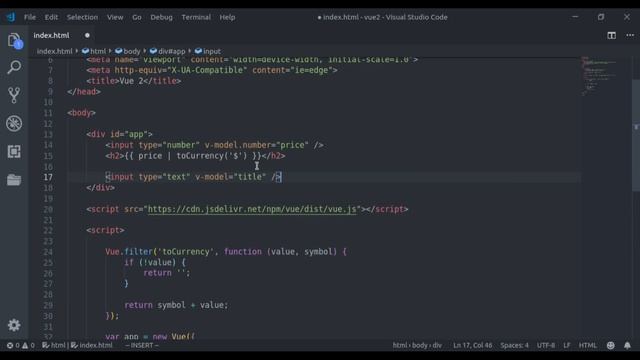Click the div id="app" line
Viewport: 640px width, 360px height.
point(119,134)
